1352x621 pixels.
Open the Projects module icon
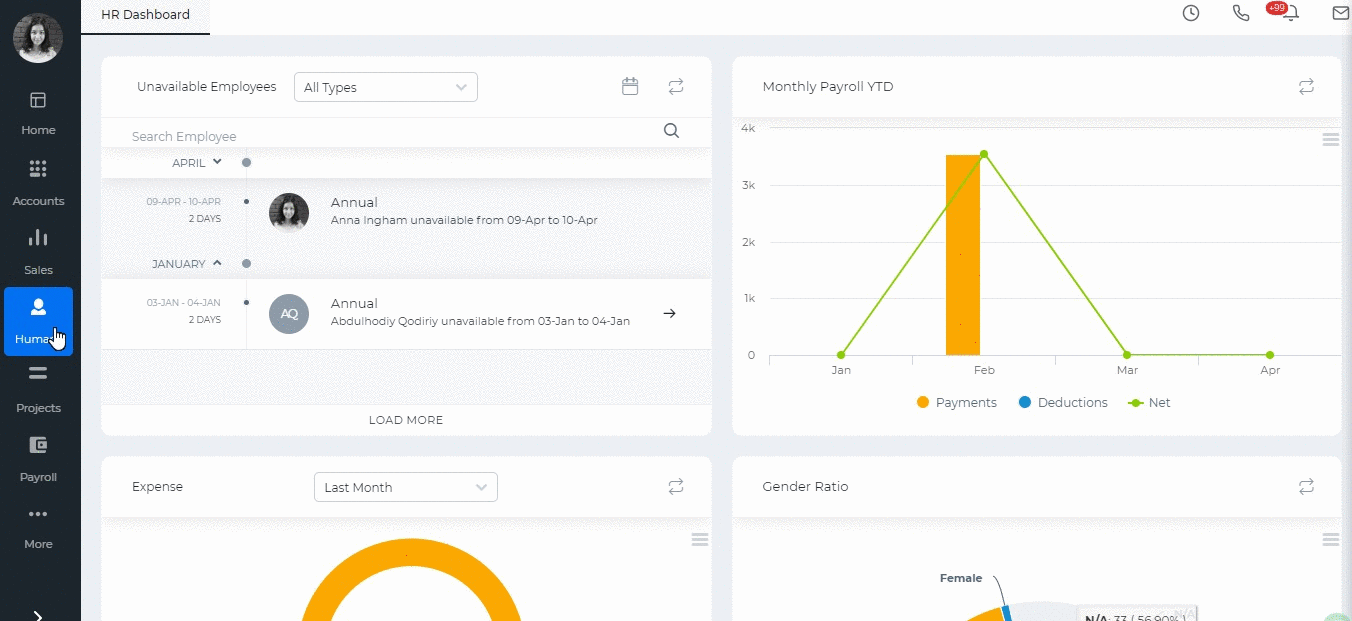[x=38, y=374]
